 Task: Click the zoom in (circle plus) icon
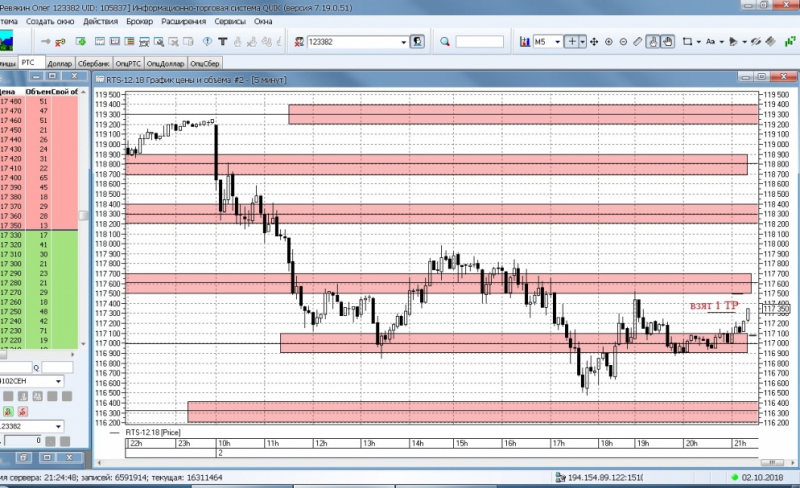pos(609,42)
